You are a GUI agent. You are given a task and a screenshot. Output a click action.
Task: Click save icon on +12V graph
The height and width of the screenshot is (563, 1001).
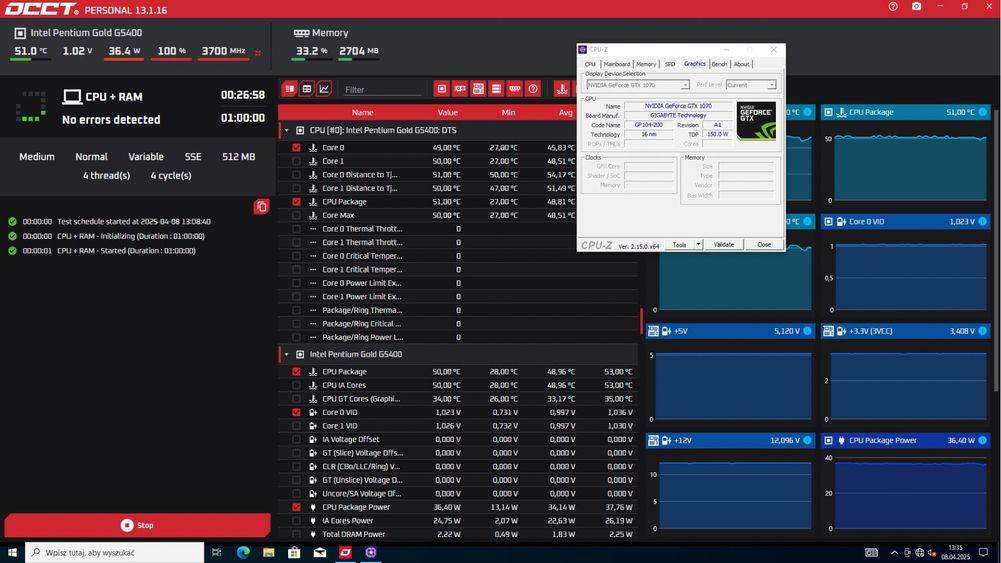tap(653, 440)
